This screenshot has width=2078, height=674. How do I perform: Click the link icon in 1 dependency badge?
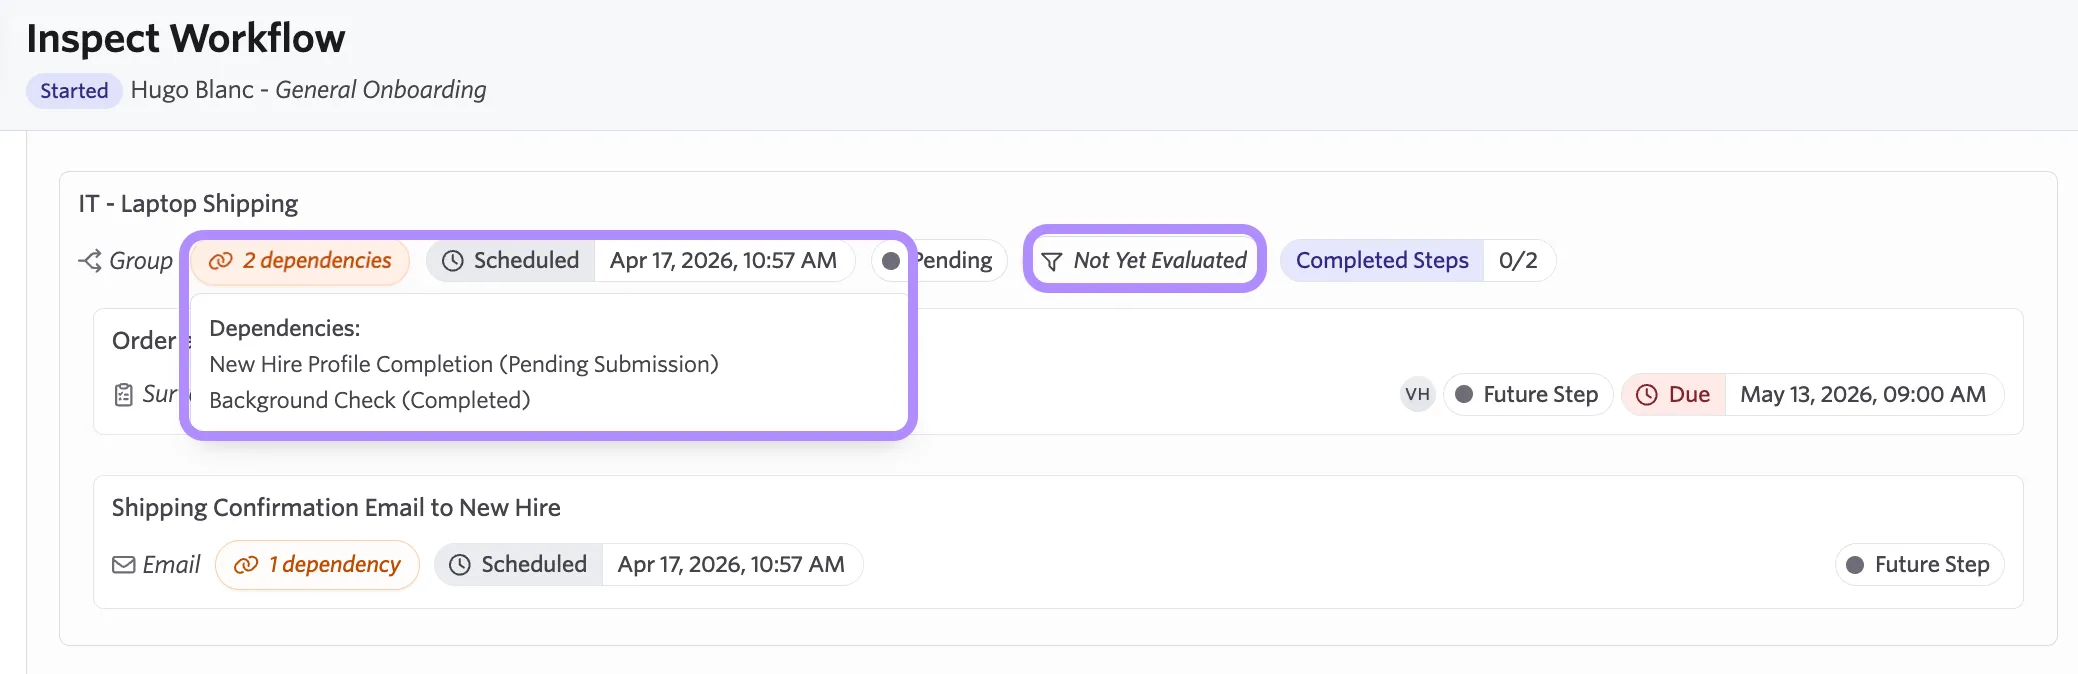246,565
